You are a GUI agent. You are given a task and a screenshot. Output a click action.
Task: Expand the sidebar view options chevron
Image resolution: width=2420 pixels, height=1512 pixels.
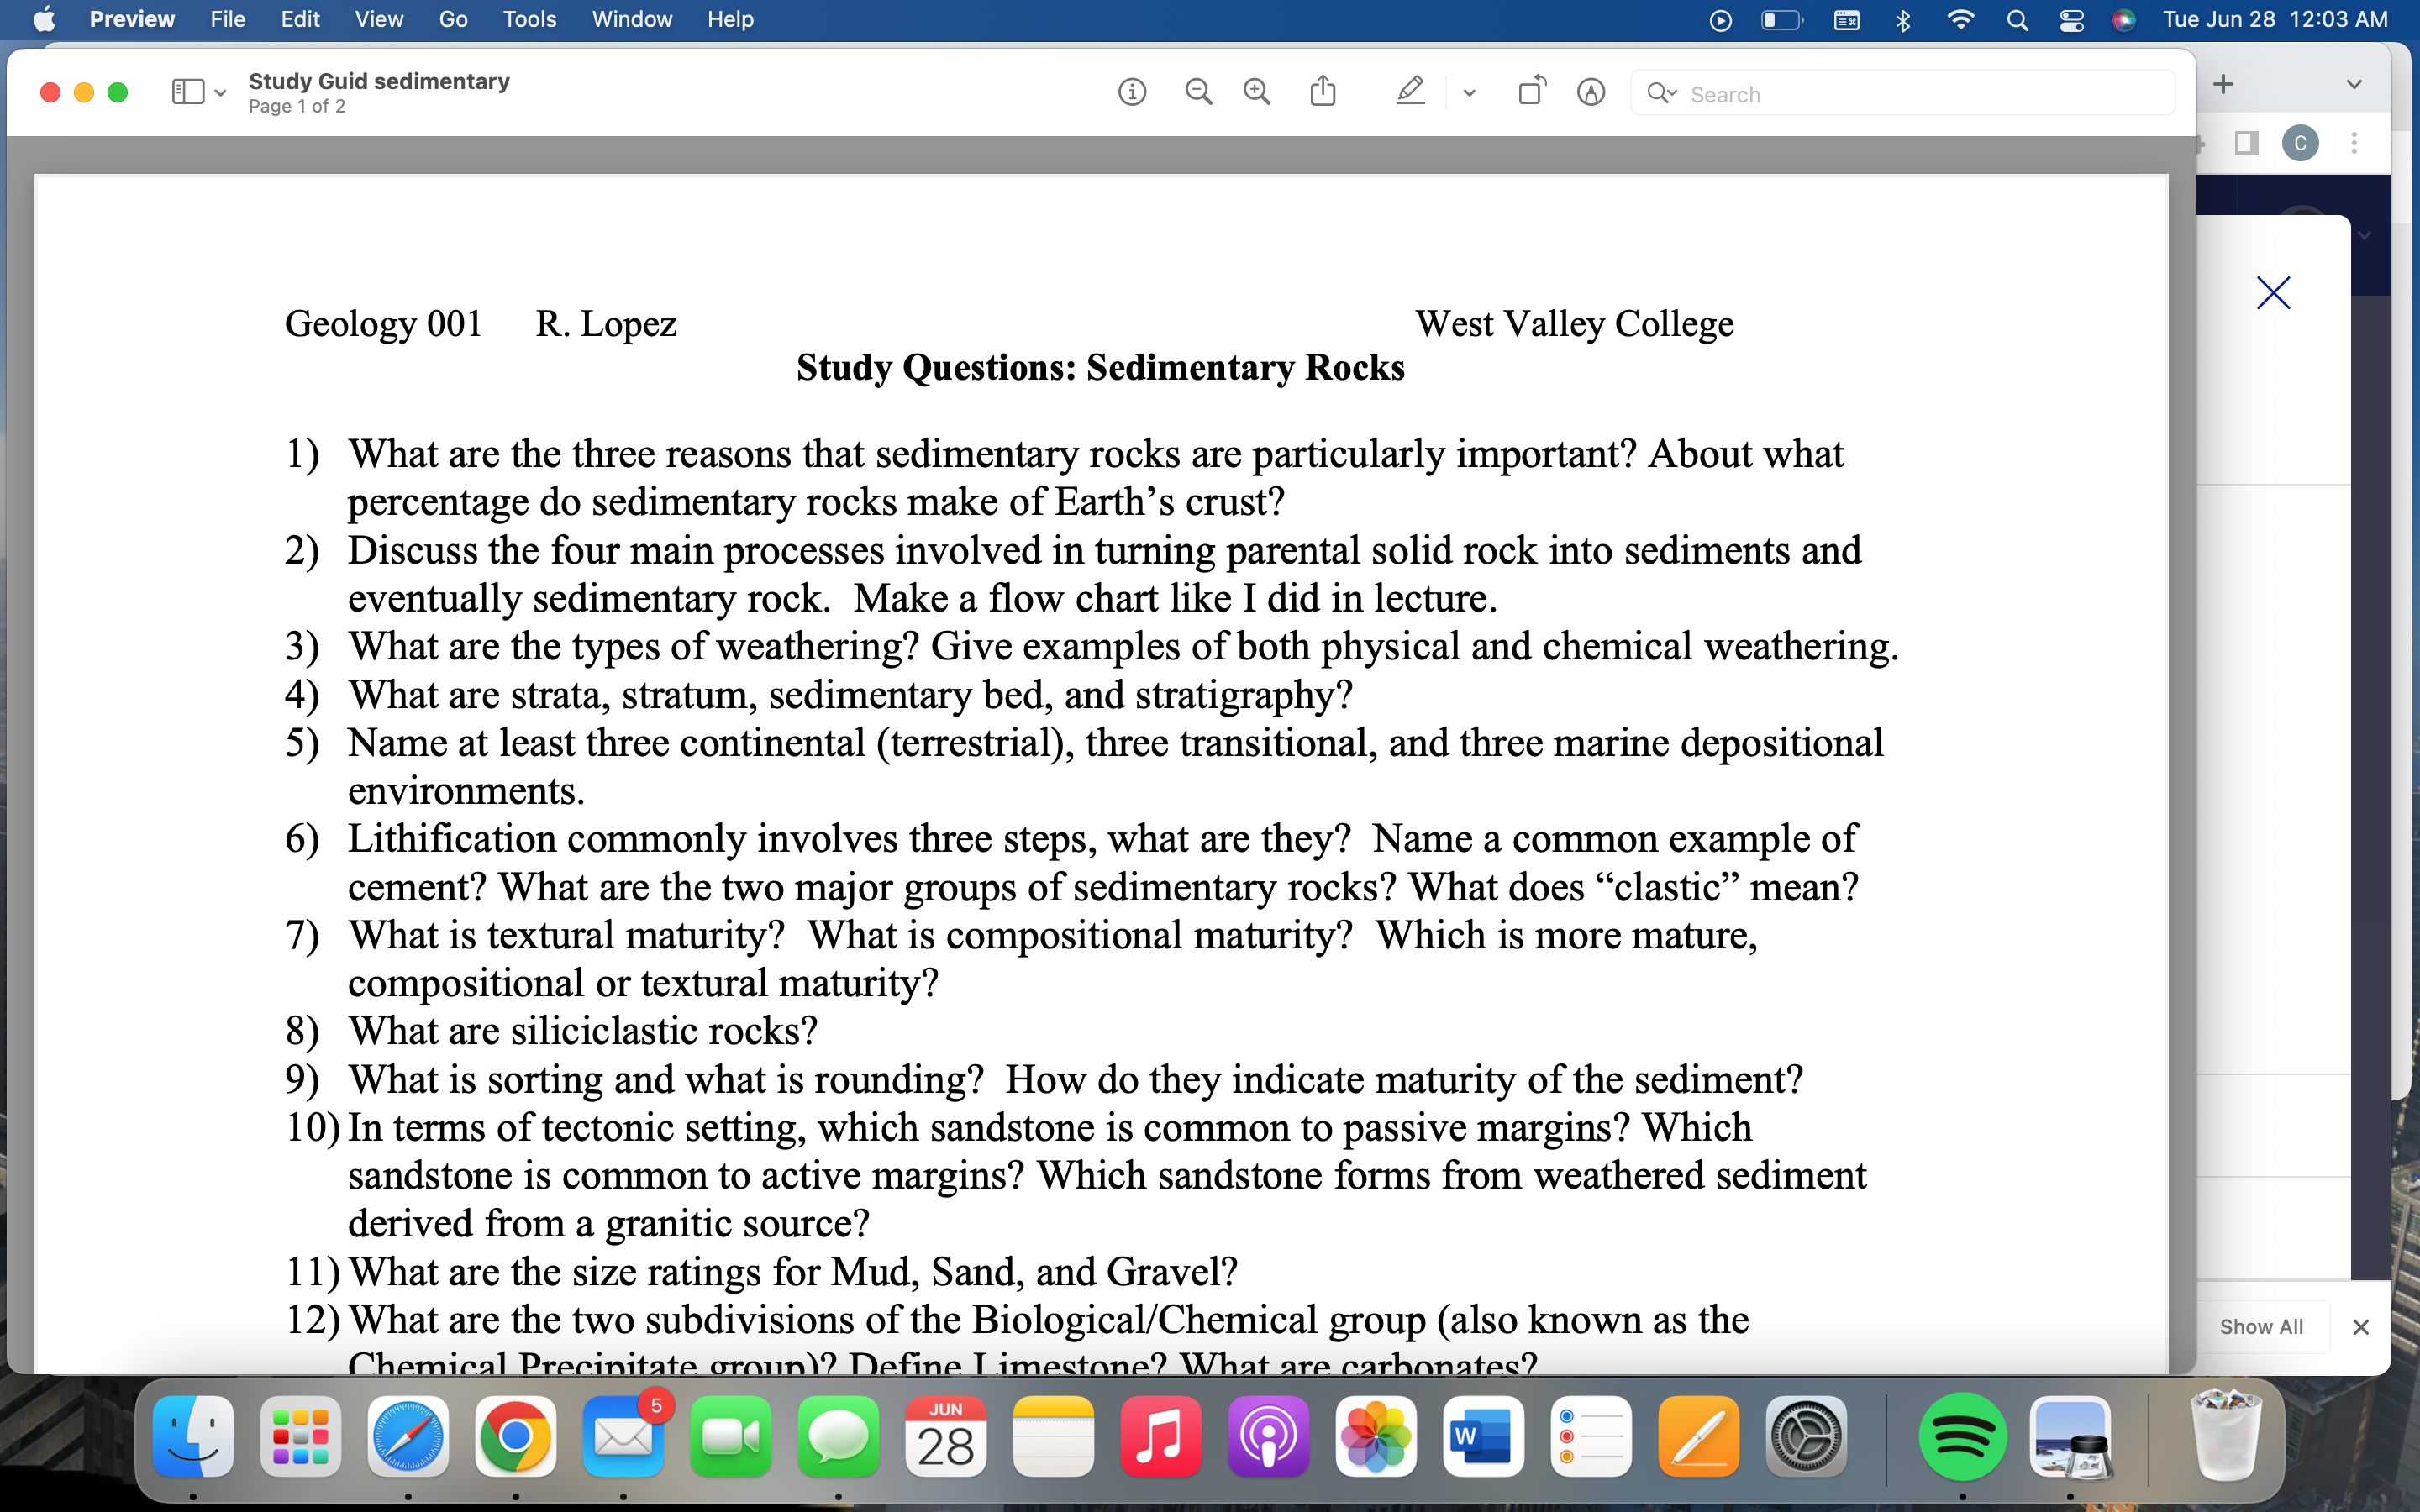coord(221,93)
